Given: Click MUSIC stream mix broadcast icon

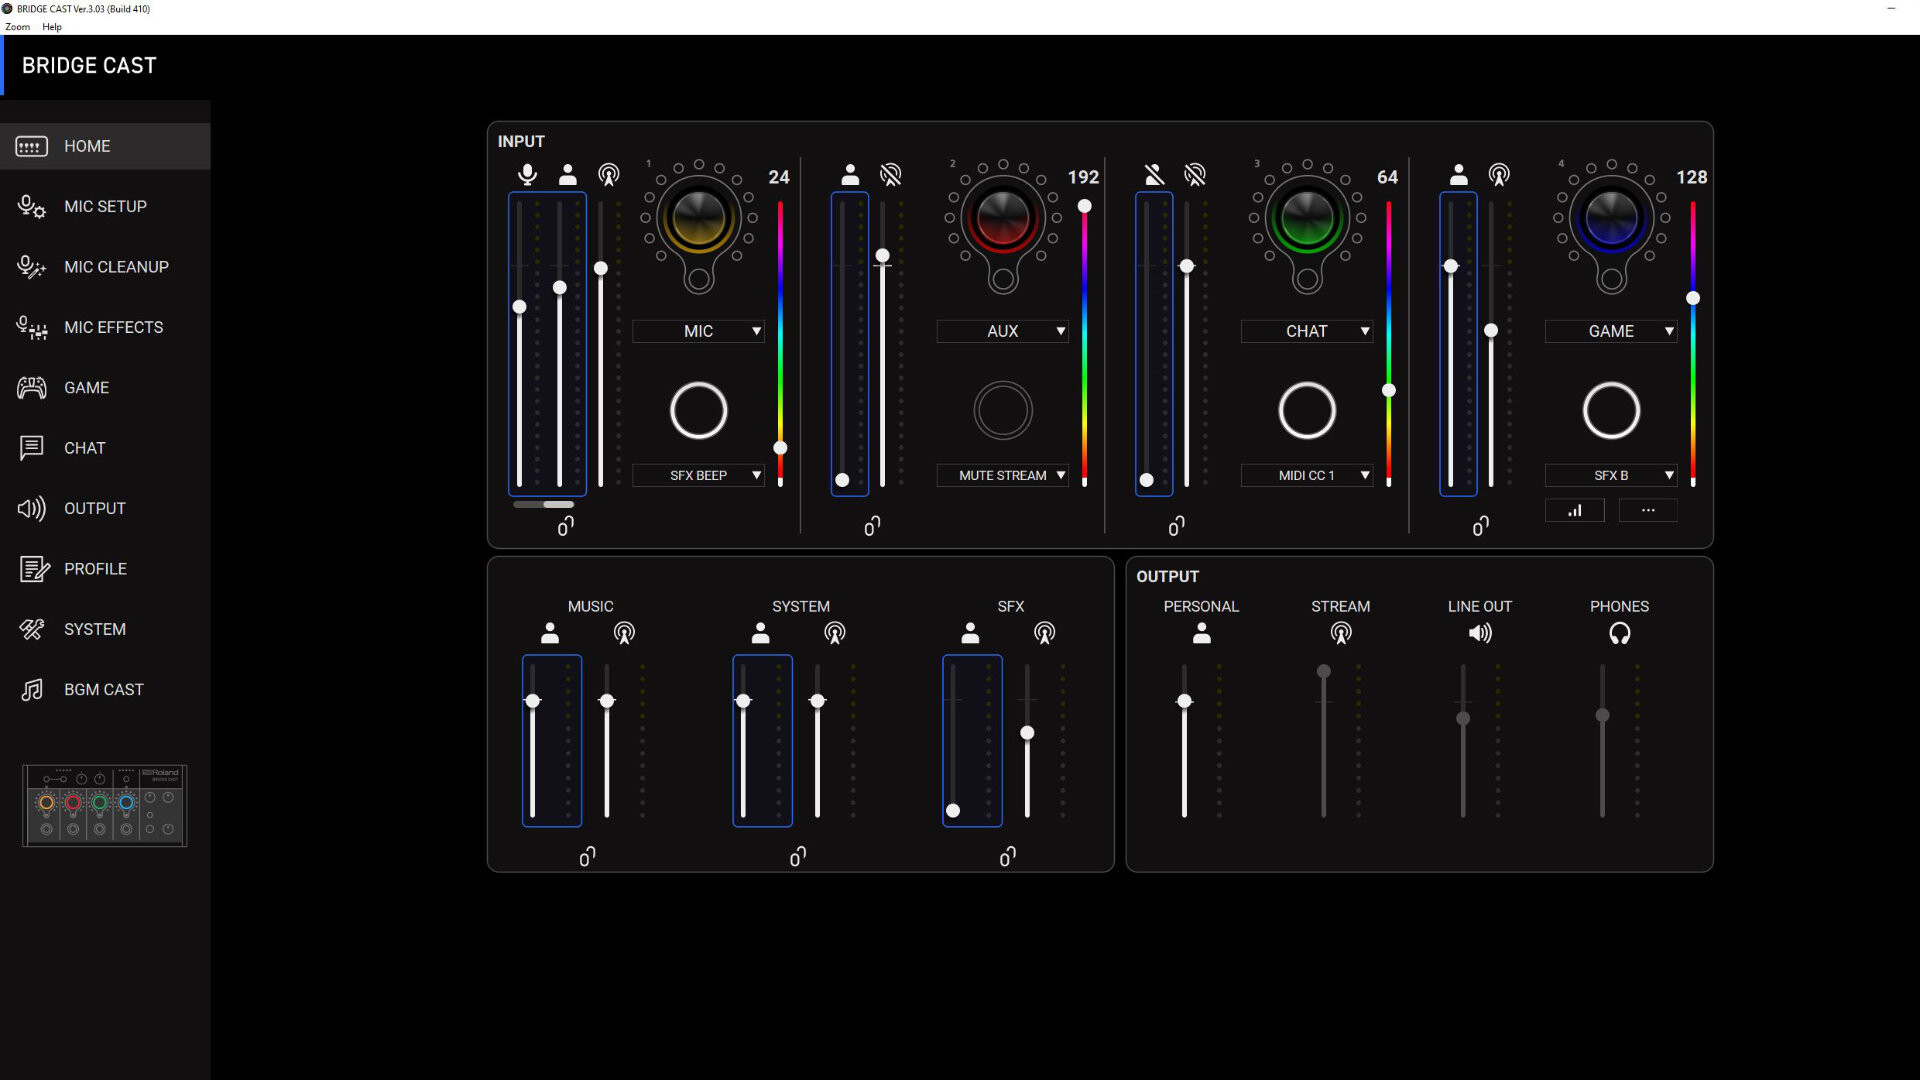Looking at the screenshot, I should [624, 633].
